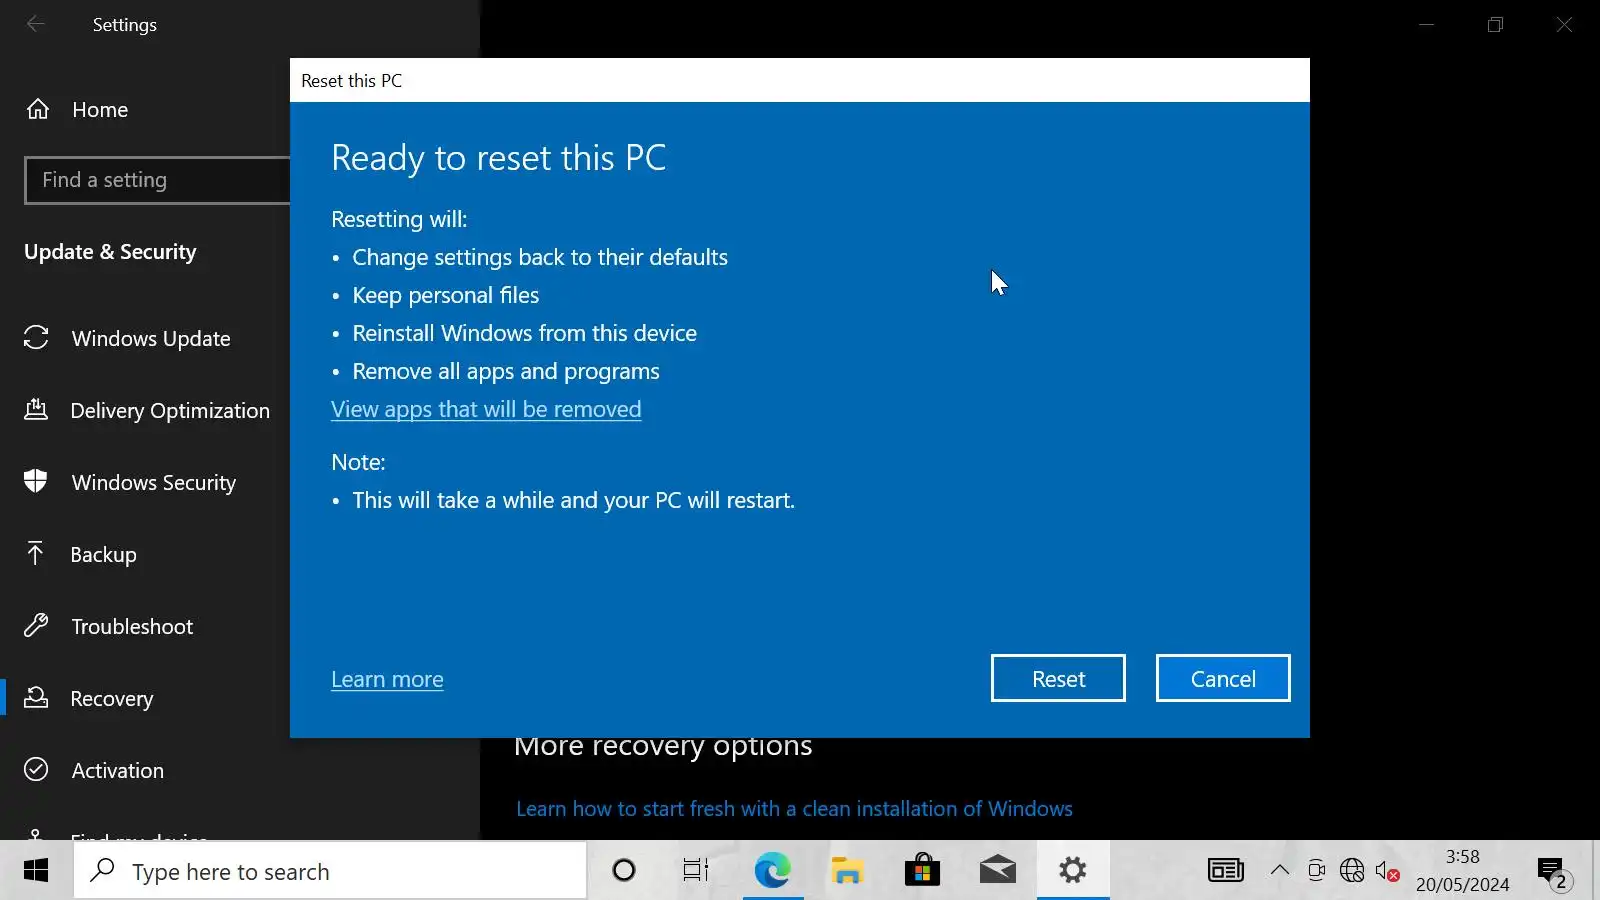Minimize the Settings window

[x=1427, y=24]
